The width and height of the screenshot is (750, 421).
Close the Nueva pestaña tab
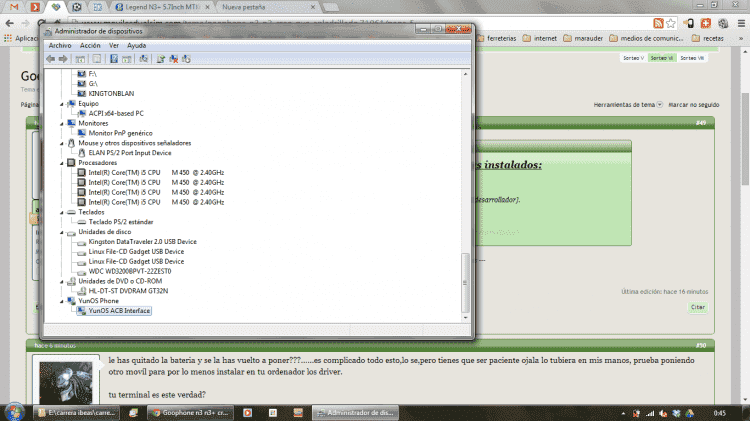tap(313, 7)
